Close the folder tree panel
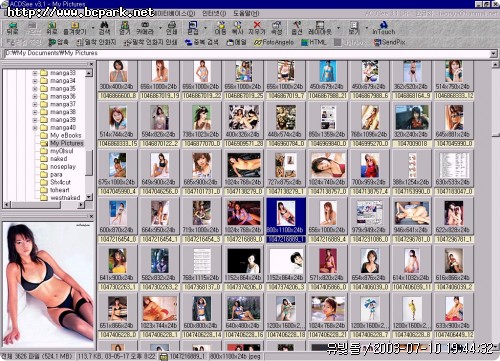The width and height of the screenshot is (500, 361). coord(91,64)
